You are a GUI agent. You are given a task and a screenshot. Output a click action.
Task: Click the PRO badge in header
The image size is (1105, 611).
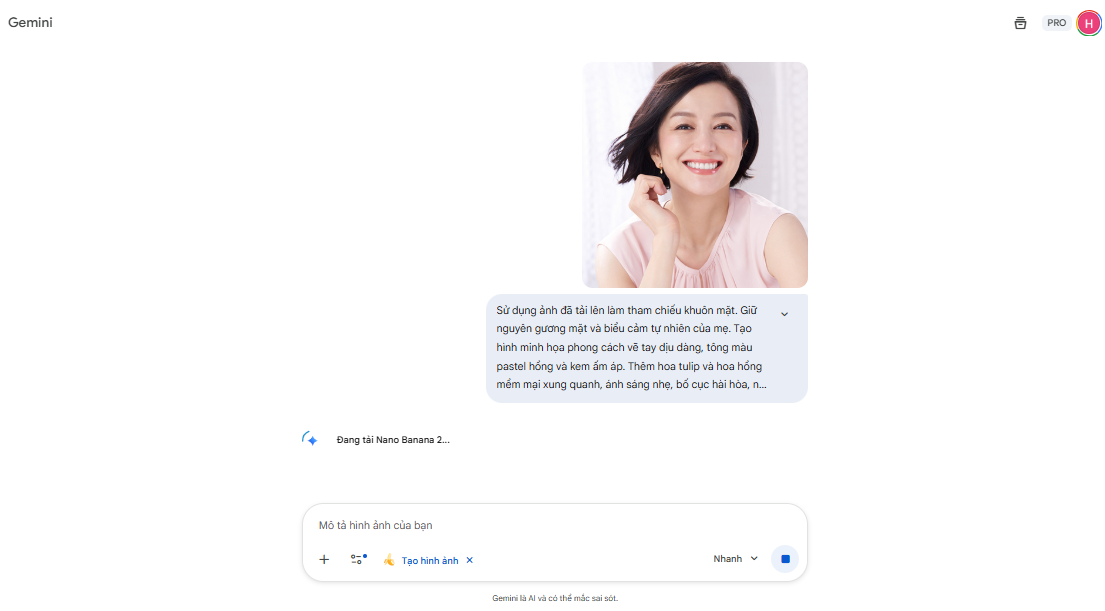coord(1056,23)
